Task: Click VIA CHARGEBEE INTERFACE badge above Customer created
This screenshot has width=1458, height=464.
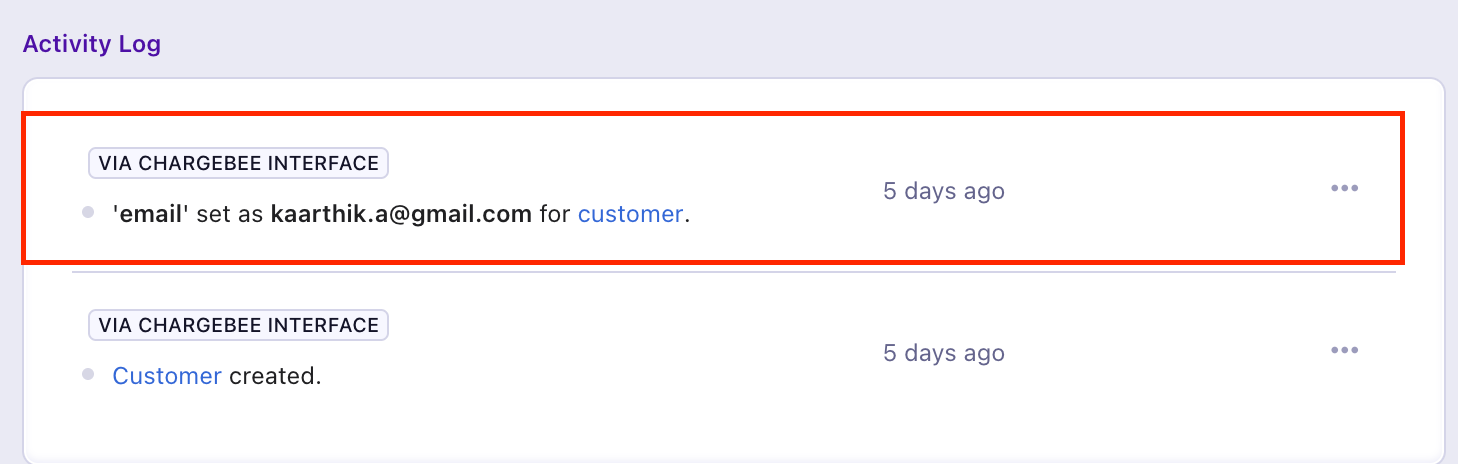Action: point(238,325)
